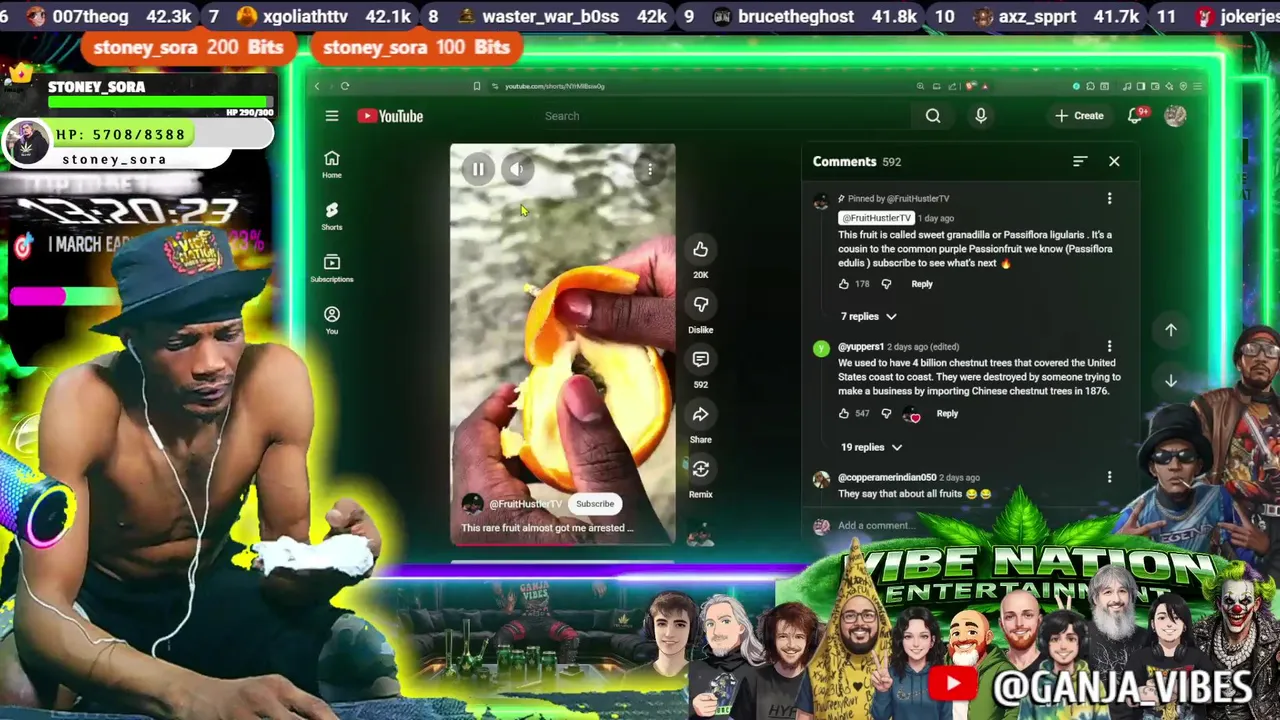Open the You section in sidebar

click(332, 320)
